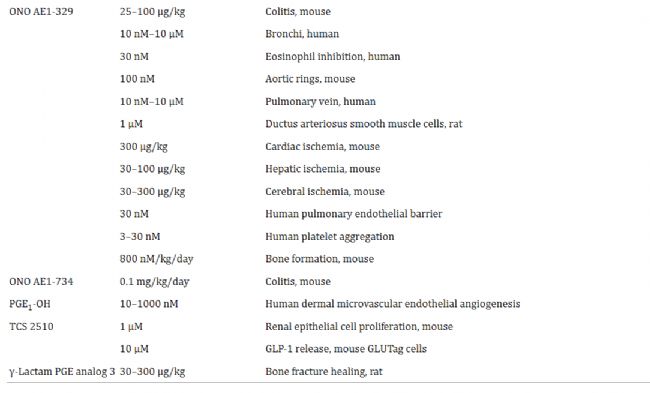Select the Aortic rings, mouse row
Viewport: 650px width, 393px height.
tap(310, 79)
